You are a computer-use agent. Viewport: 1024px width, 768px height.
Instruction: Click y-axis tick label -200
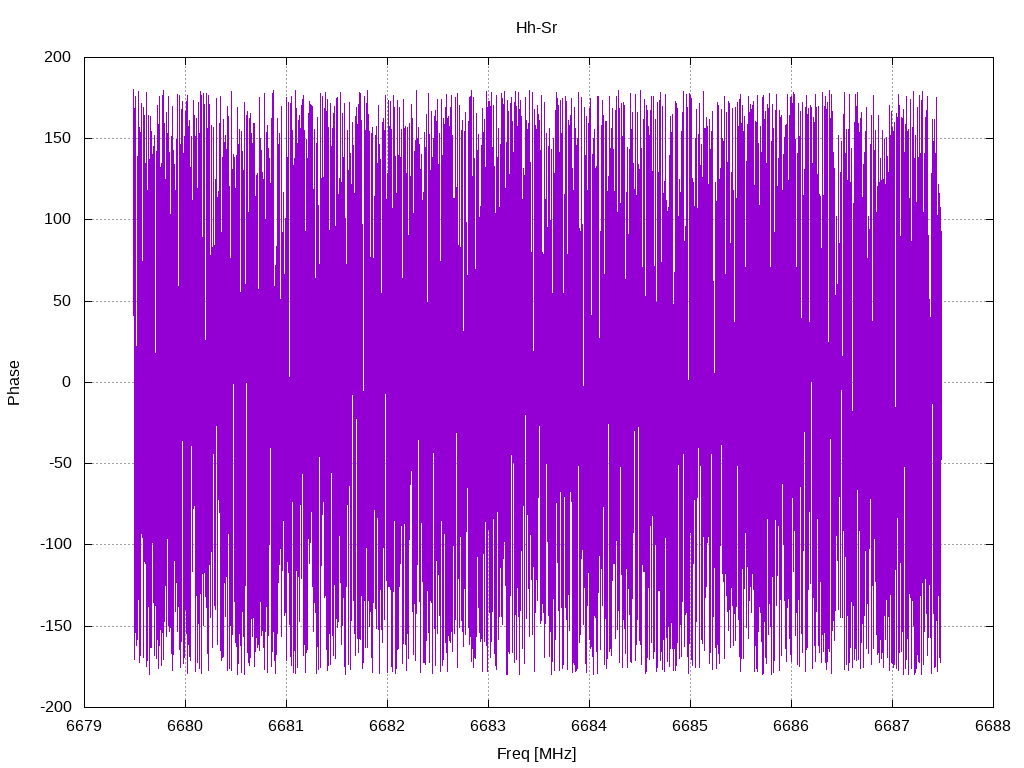coord(56,707)
